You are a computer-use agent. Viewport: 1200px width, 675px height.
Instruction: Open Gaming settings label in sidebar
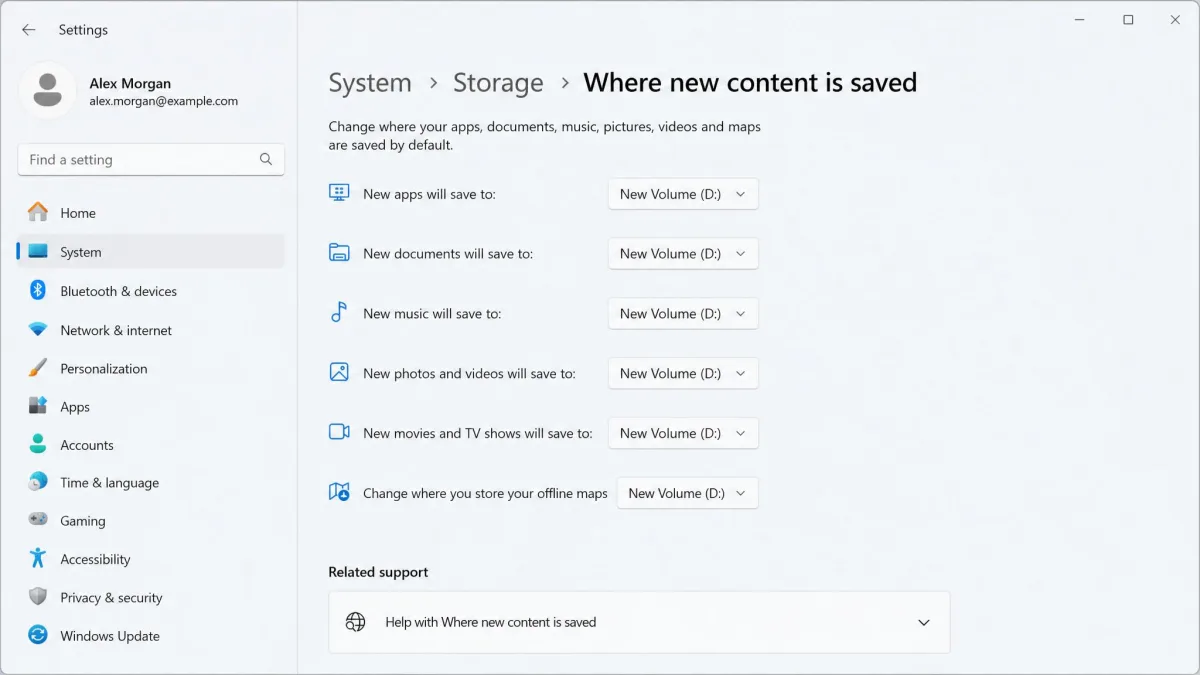83,521
